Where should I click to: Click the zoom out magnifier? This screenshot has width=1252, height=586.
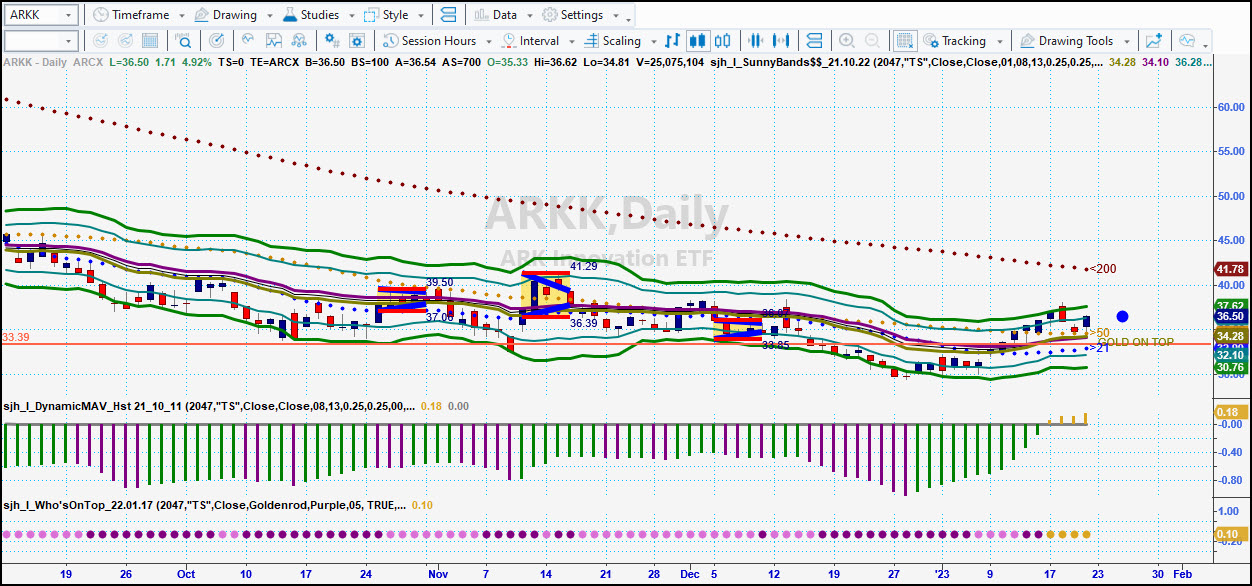click(873, 41)
